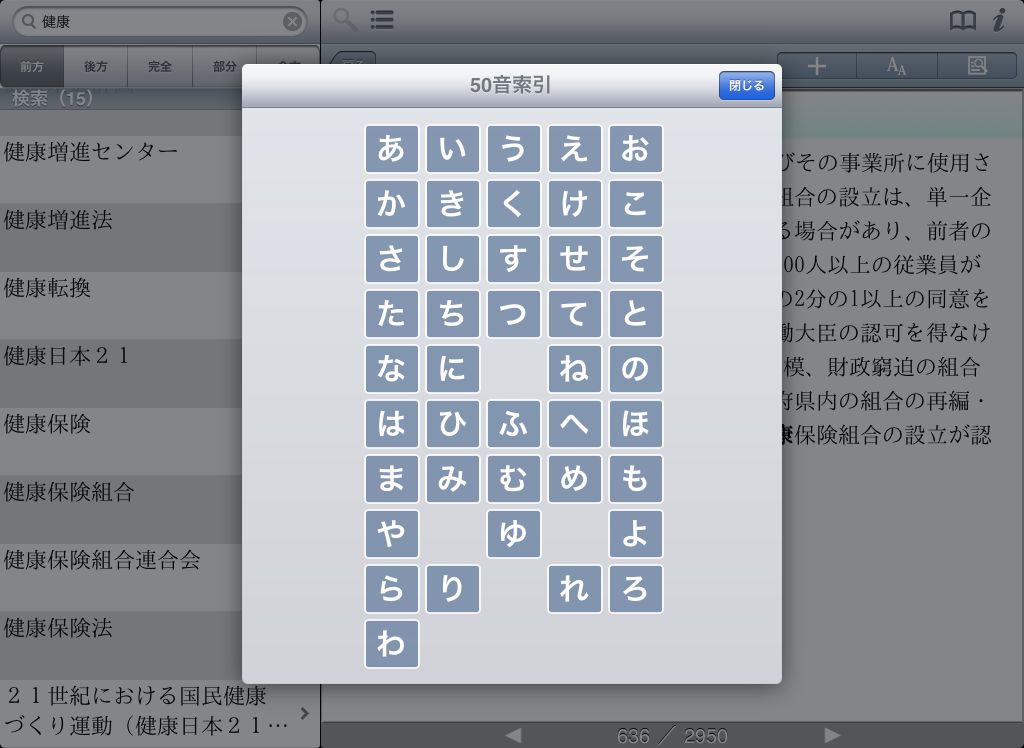The image size is (1024, 748).
Task: Go to the previous page arrow
Action: [x=513, y=736]
